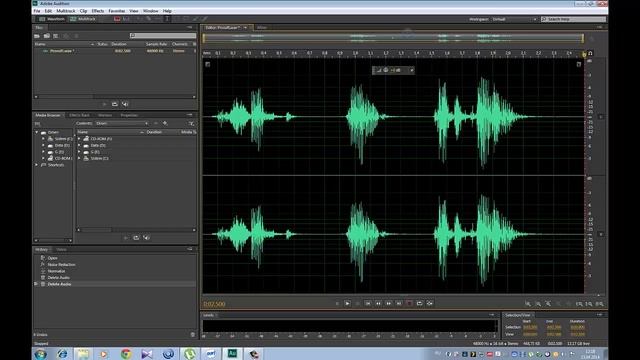Screen dimensions: 640x360
Task: Click the insert icon below Files list
Action: click(115, 104)
